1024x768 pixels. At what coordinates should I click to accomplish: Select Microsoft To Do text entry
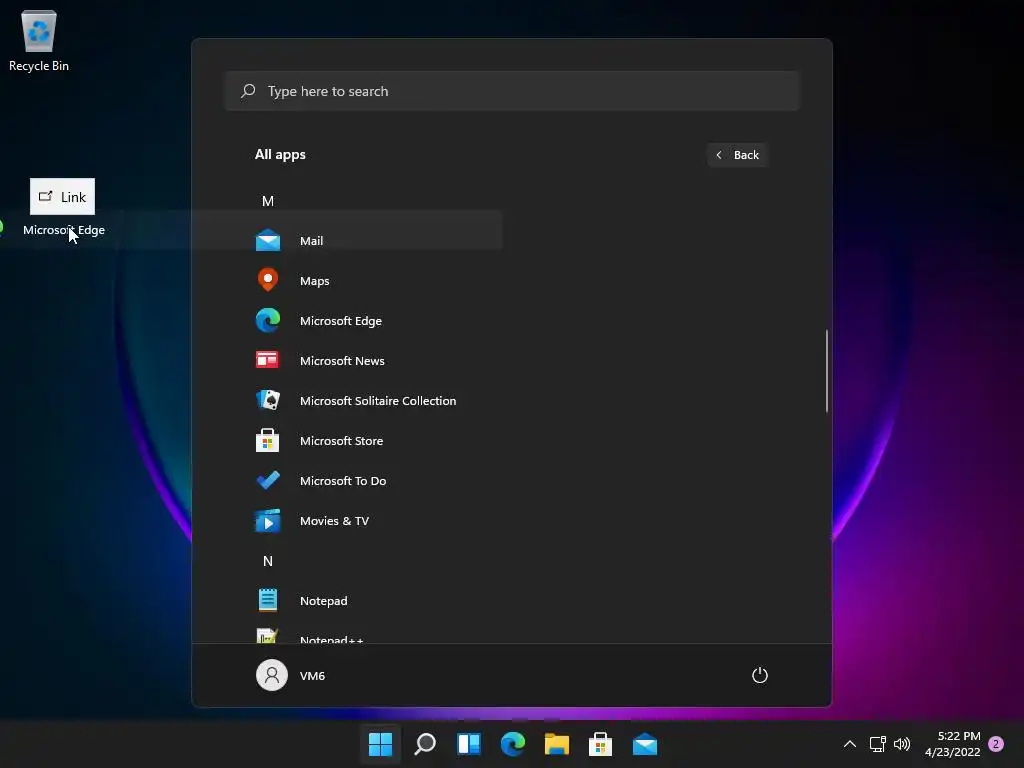pos(343,481)
